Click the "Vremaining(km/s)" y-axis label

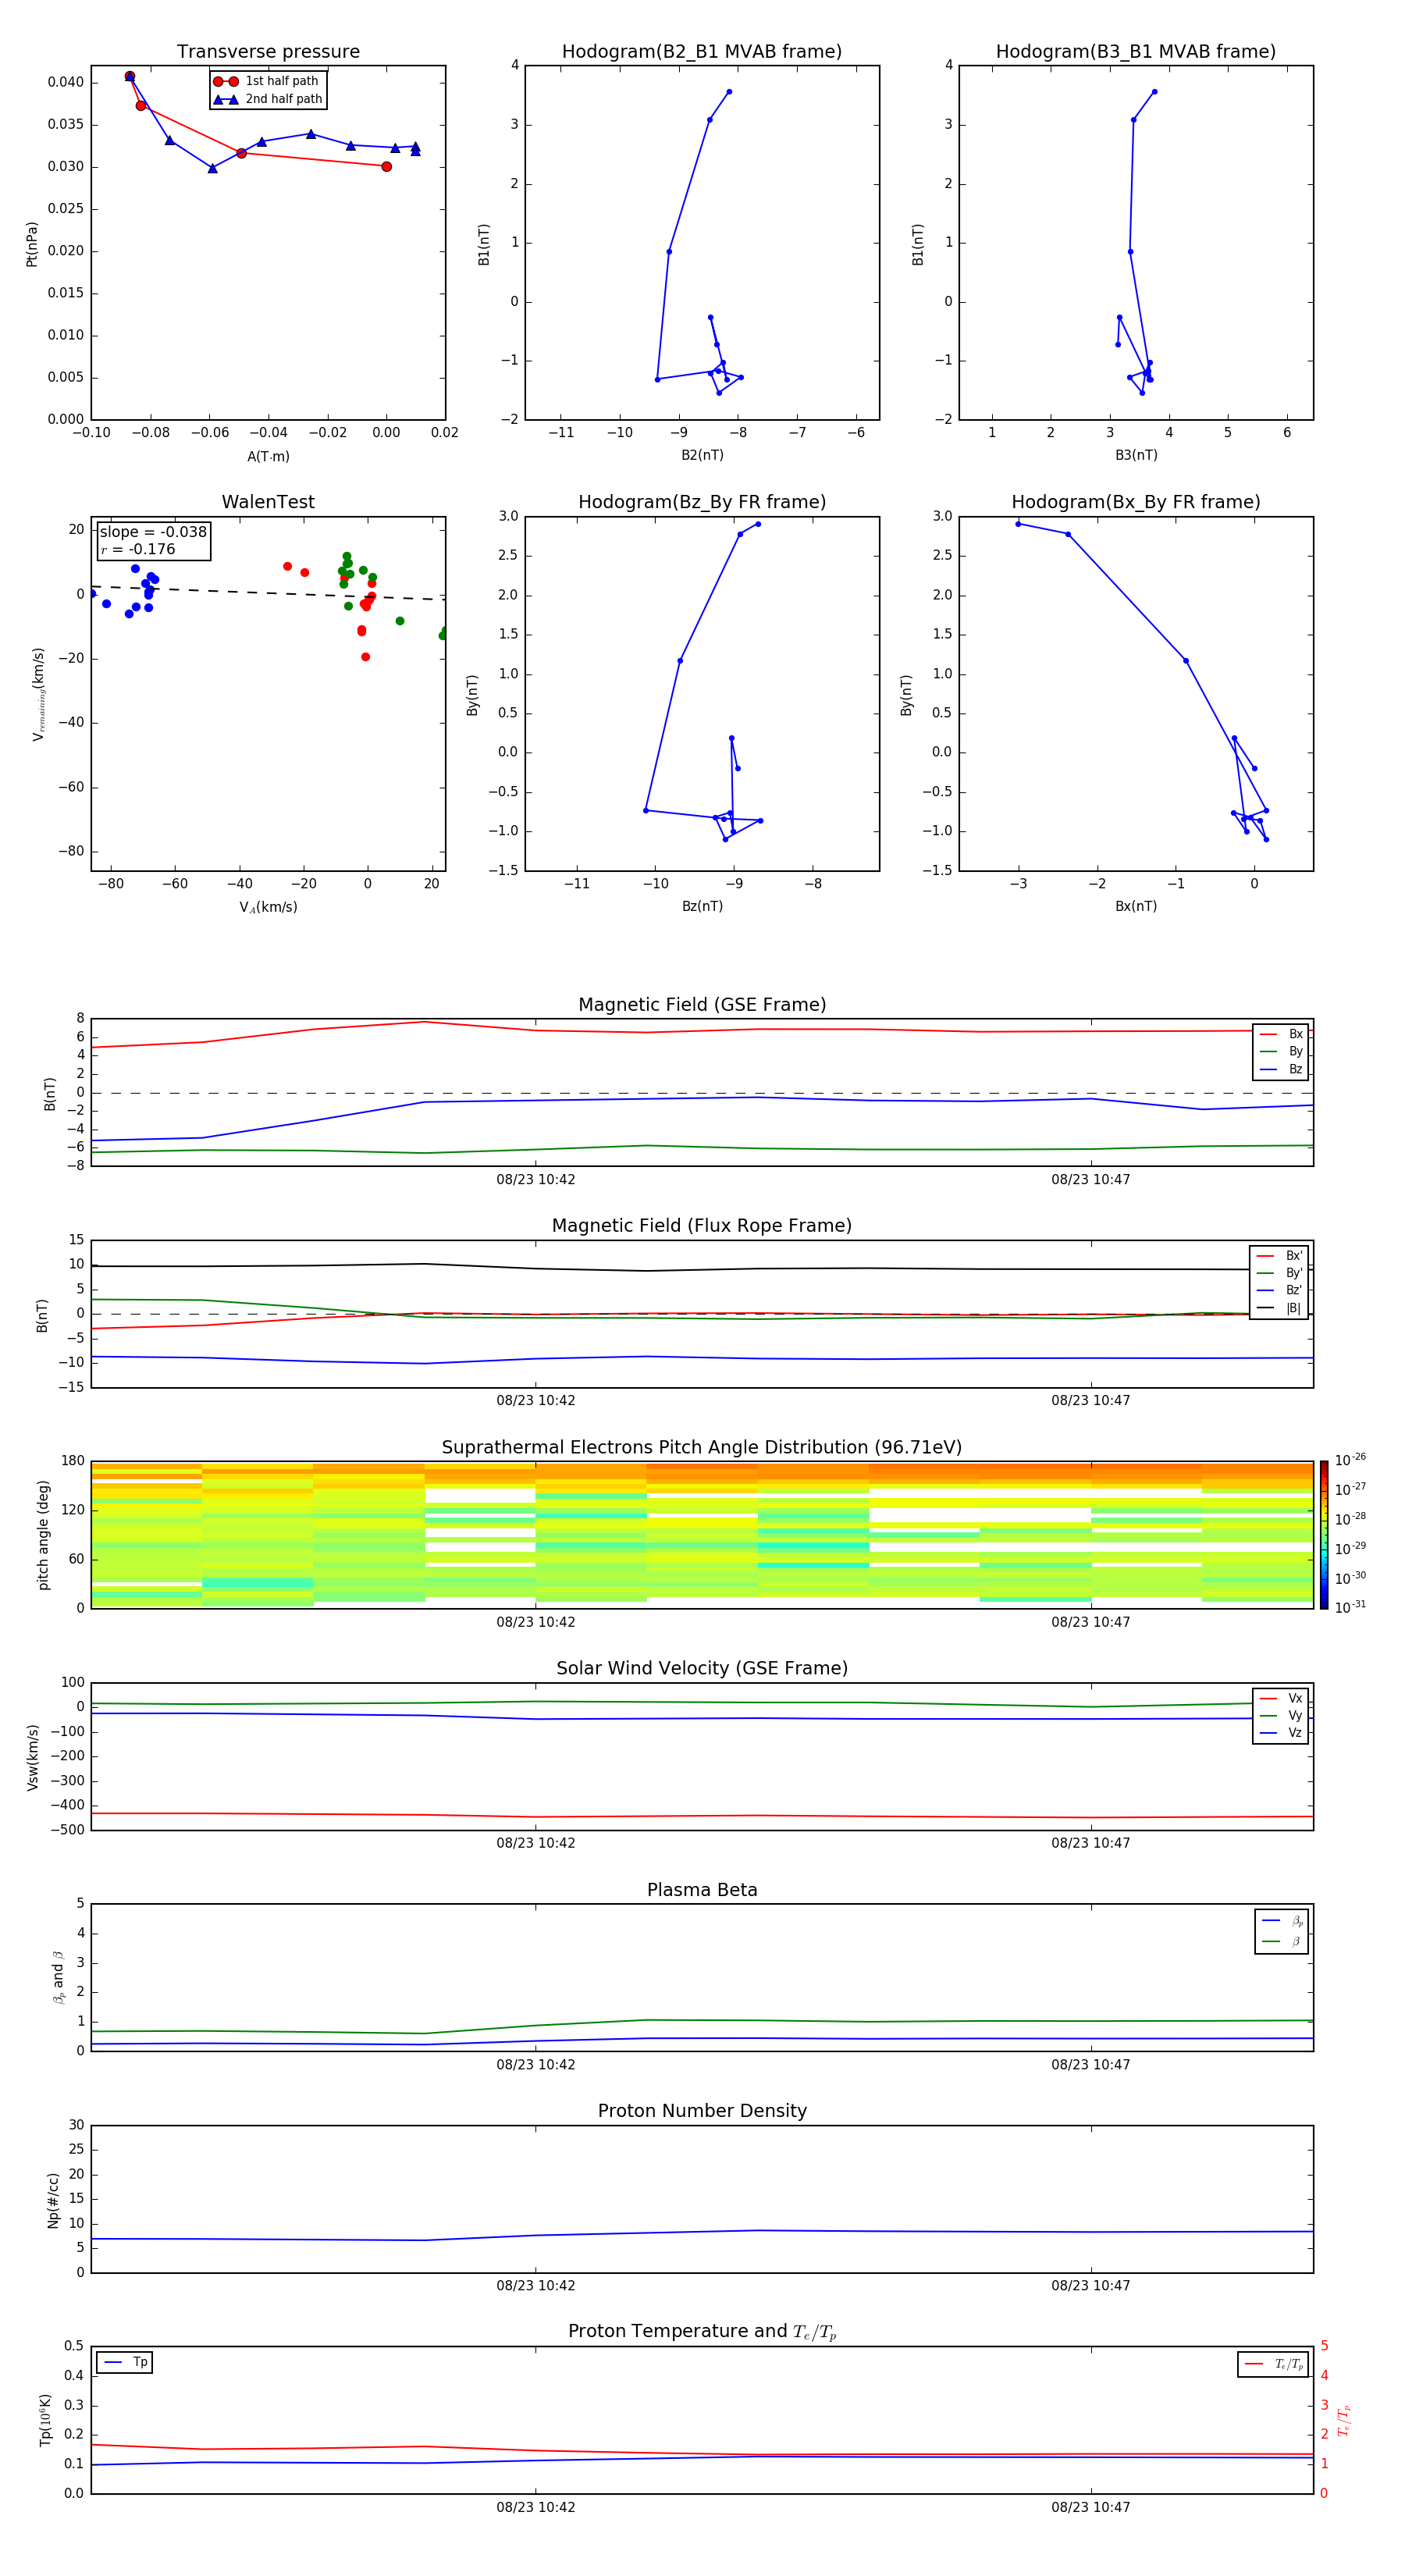(38, 694)
